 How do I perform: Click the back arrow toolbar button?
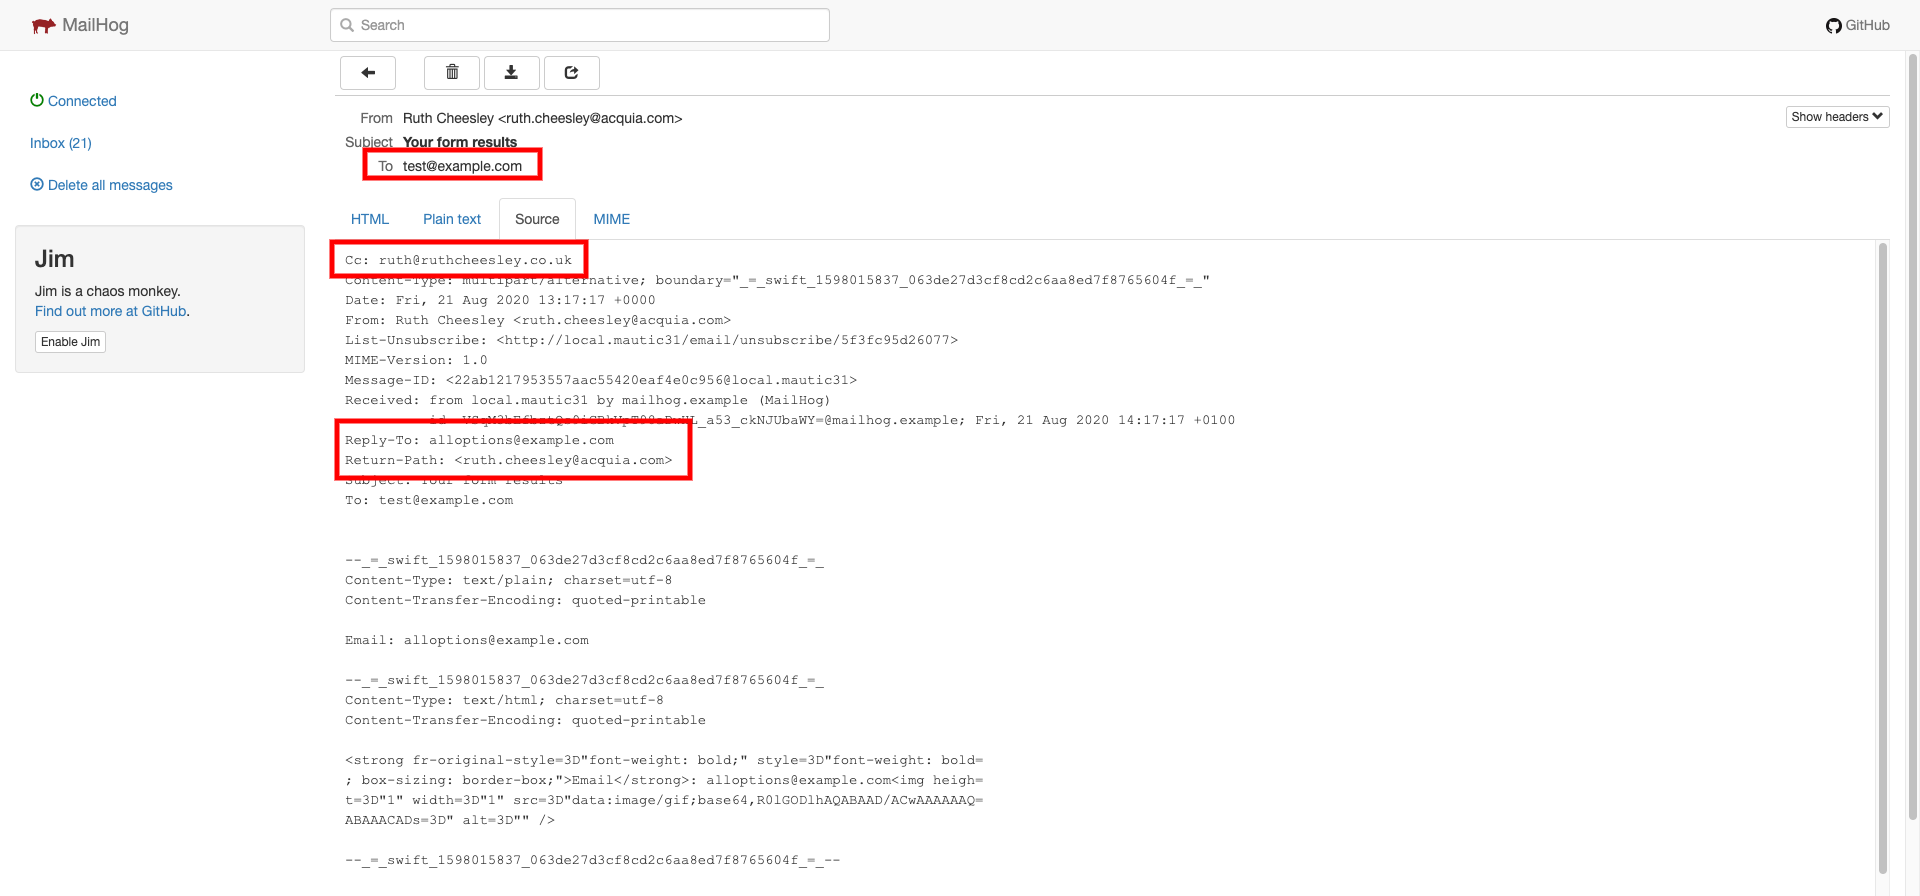click(368, 73)
